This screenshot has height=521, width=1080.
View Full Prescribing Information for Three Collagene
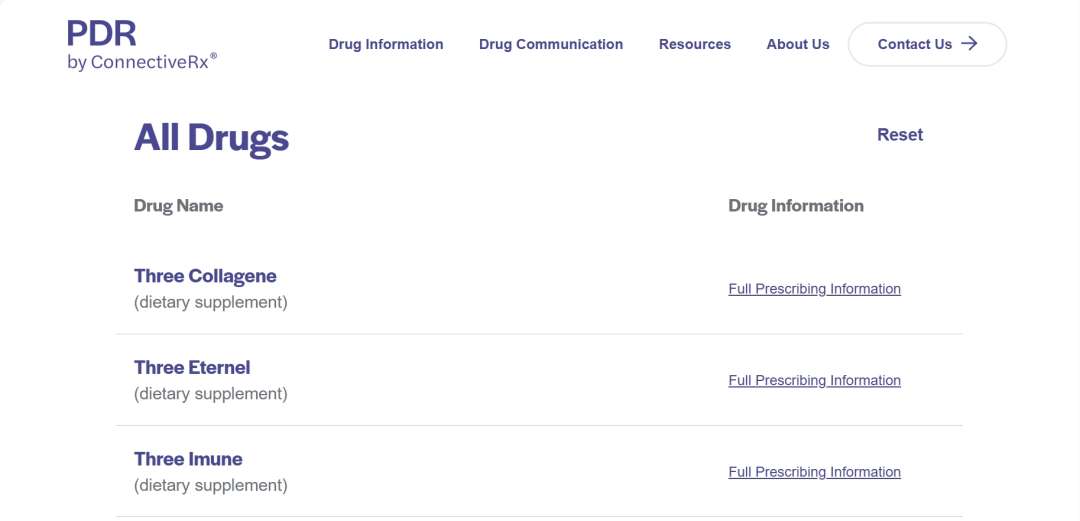click(x=814, y=289)
